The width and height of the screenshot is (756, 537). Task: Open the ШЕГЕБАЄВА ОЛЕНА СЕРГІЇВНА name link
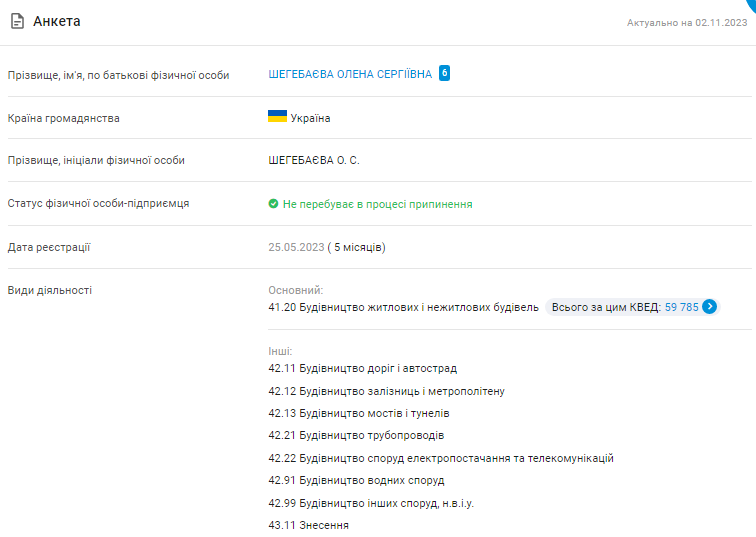coord(350,74)
